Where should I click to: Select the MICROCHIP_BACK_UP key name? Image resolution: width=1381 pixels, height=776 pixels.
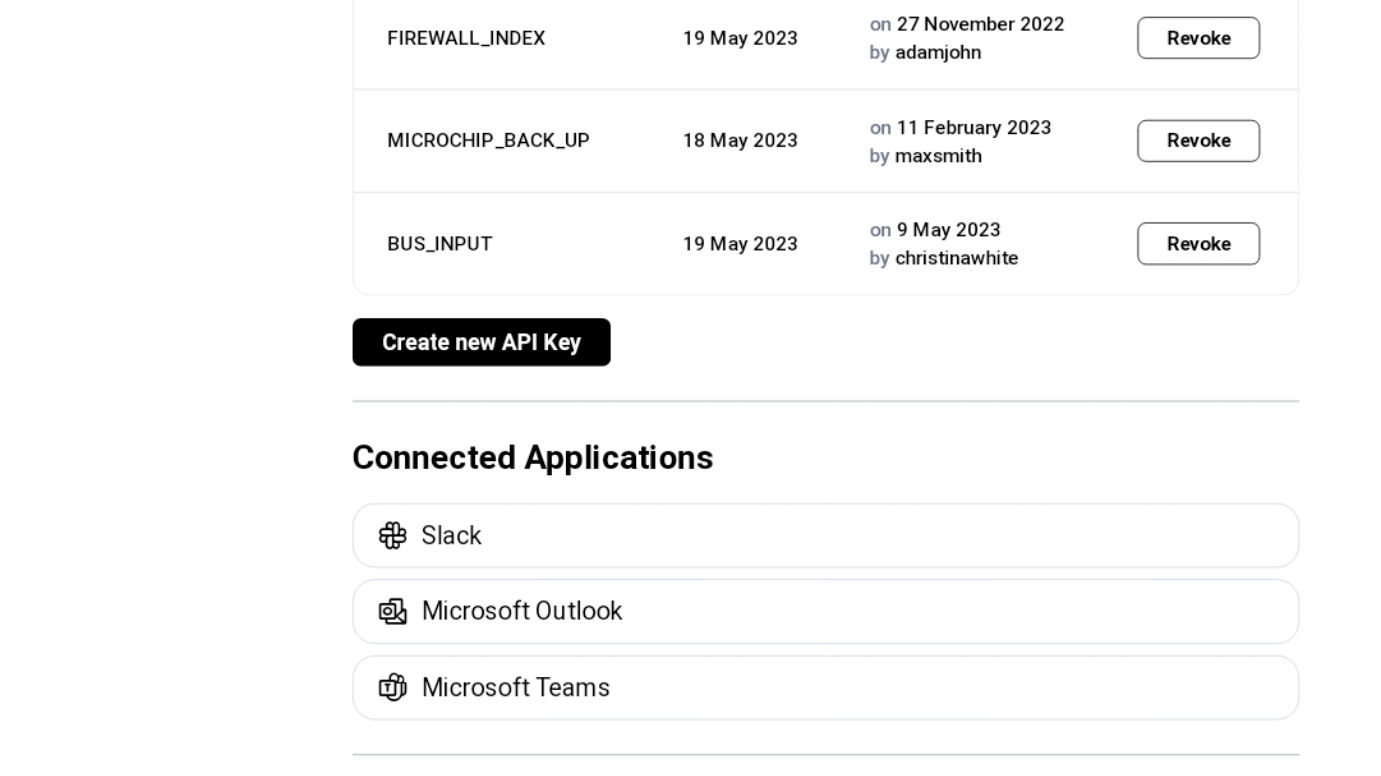point(488,141)
